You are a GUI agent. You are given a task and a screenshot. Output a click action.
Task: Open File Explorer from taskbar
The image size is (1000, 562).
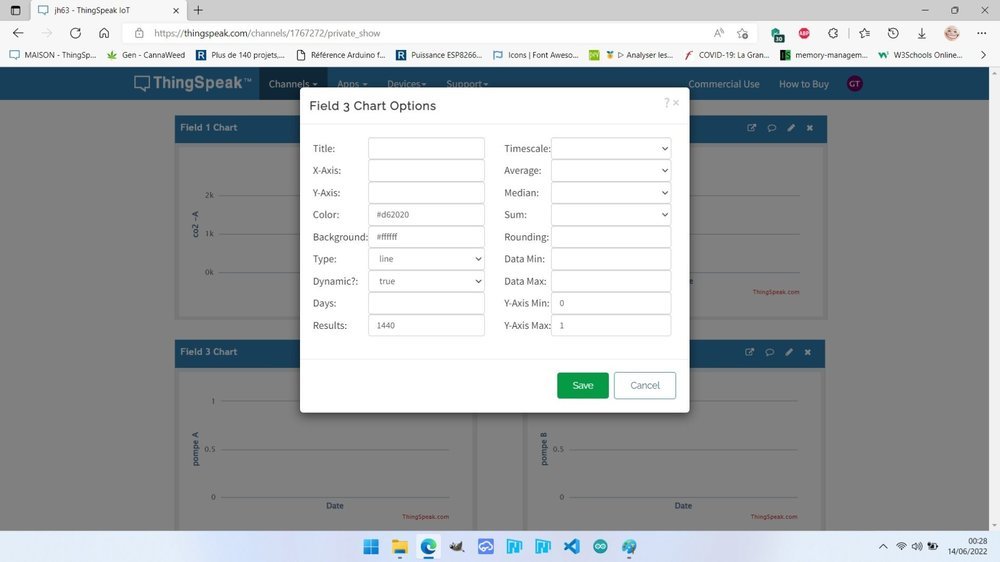point(400,547)
